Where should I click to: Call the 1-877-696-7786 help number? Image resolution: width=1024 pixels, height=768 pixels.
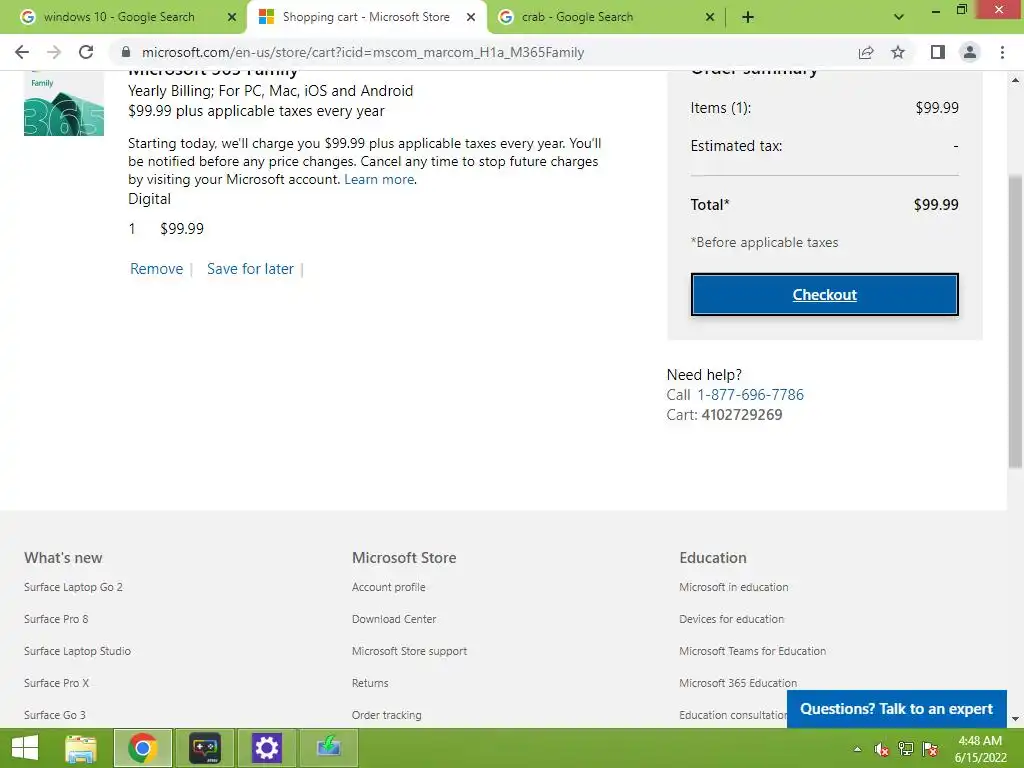coord(750,394)
